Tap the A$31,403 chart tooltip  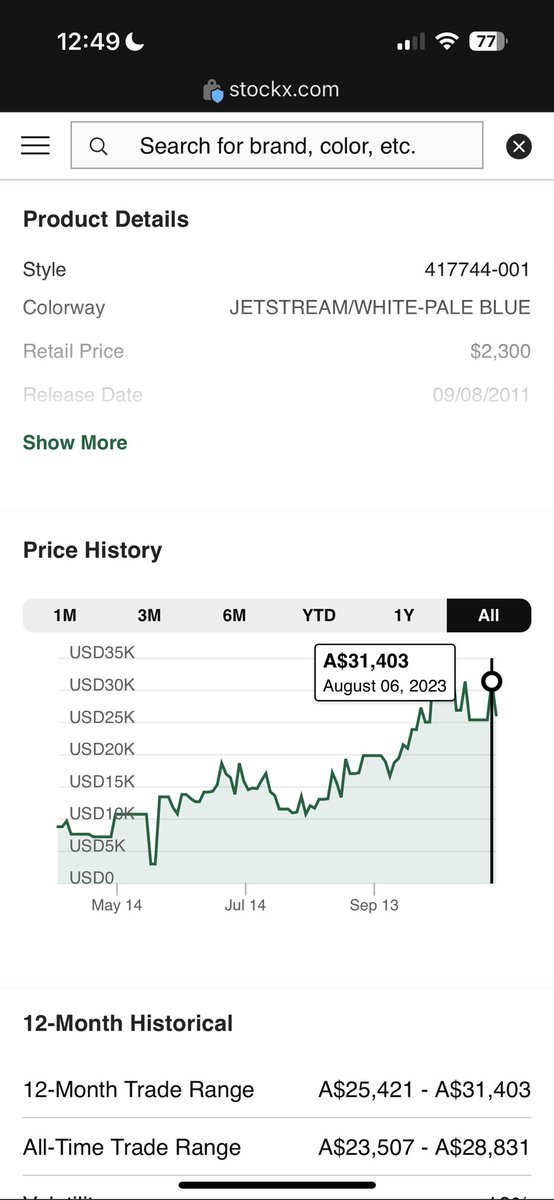[x=385, y=673]
